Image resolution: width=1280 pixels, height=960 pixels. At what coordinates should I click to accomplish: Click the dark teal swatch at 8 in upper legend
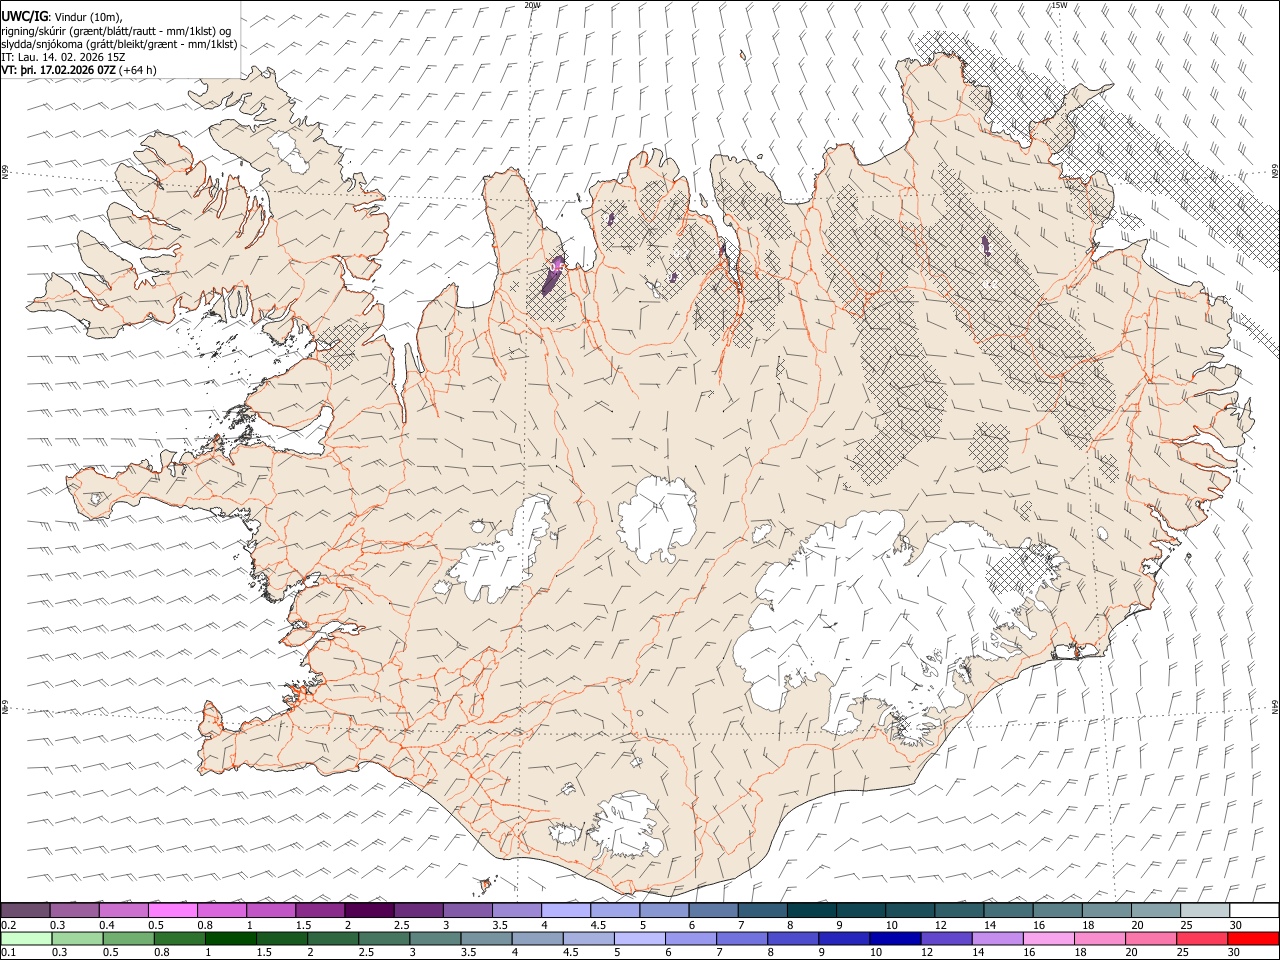pos(810,911)
